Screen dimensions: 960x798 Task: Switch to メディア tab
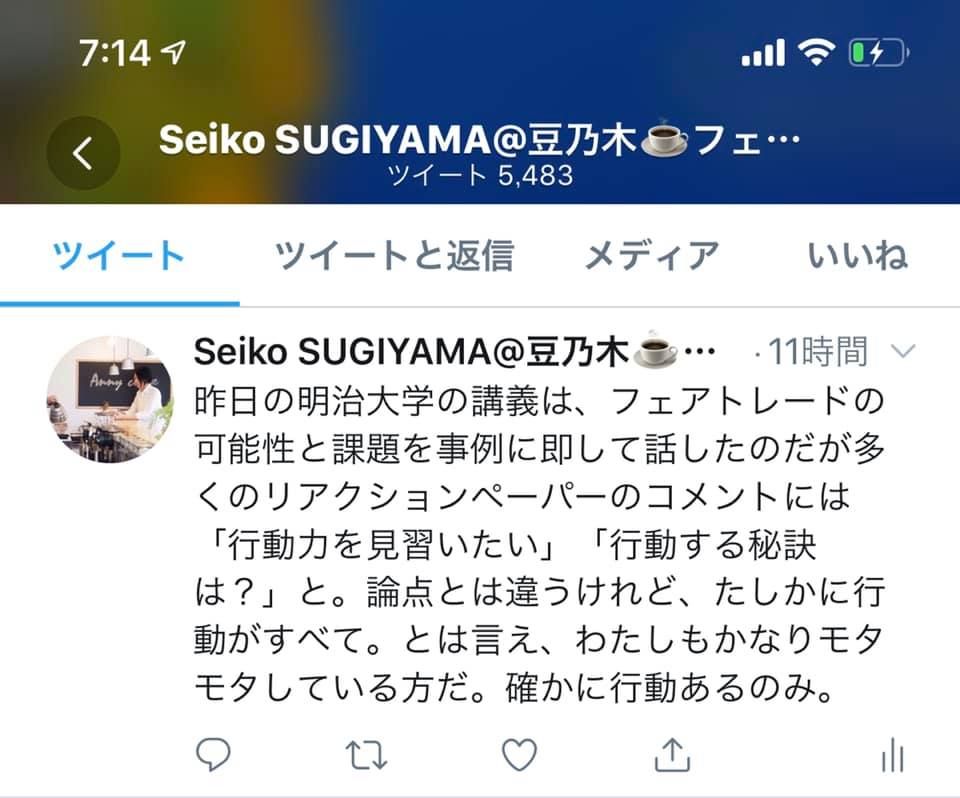point(652,255)
